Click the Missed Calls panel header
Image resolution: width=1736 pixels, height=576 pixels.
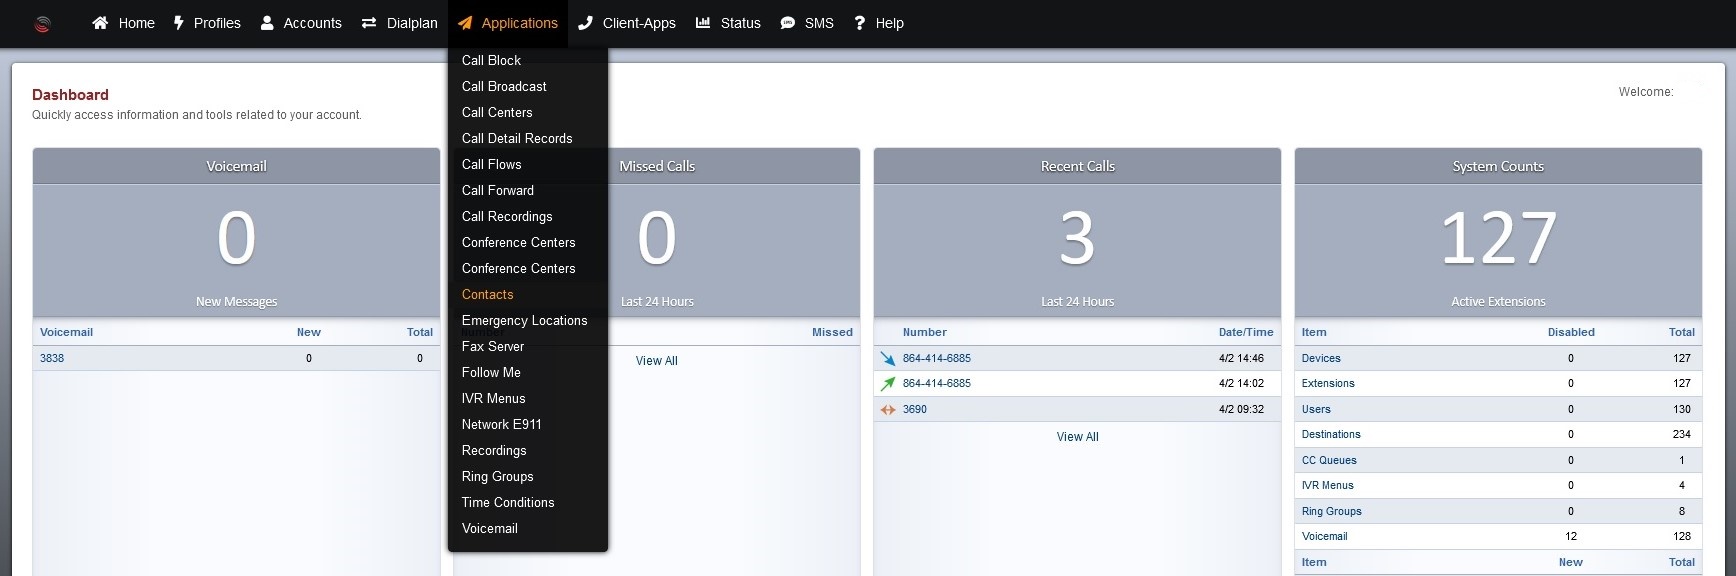coord(657,166)
